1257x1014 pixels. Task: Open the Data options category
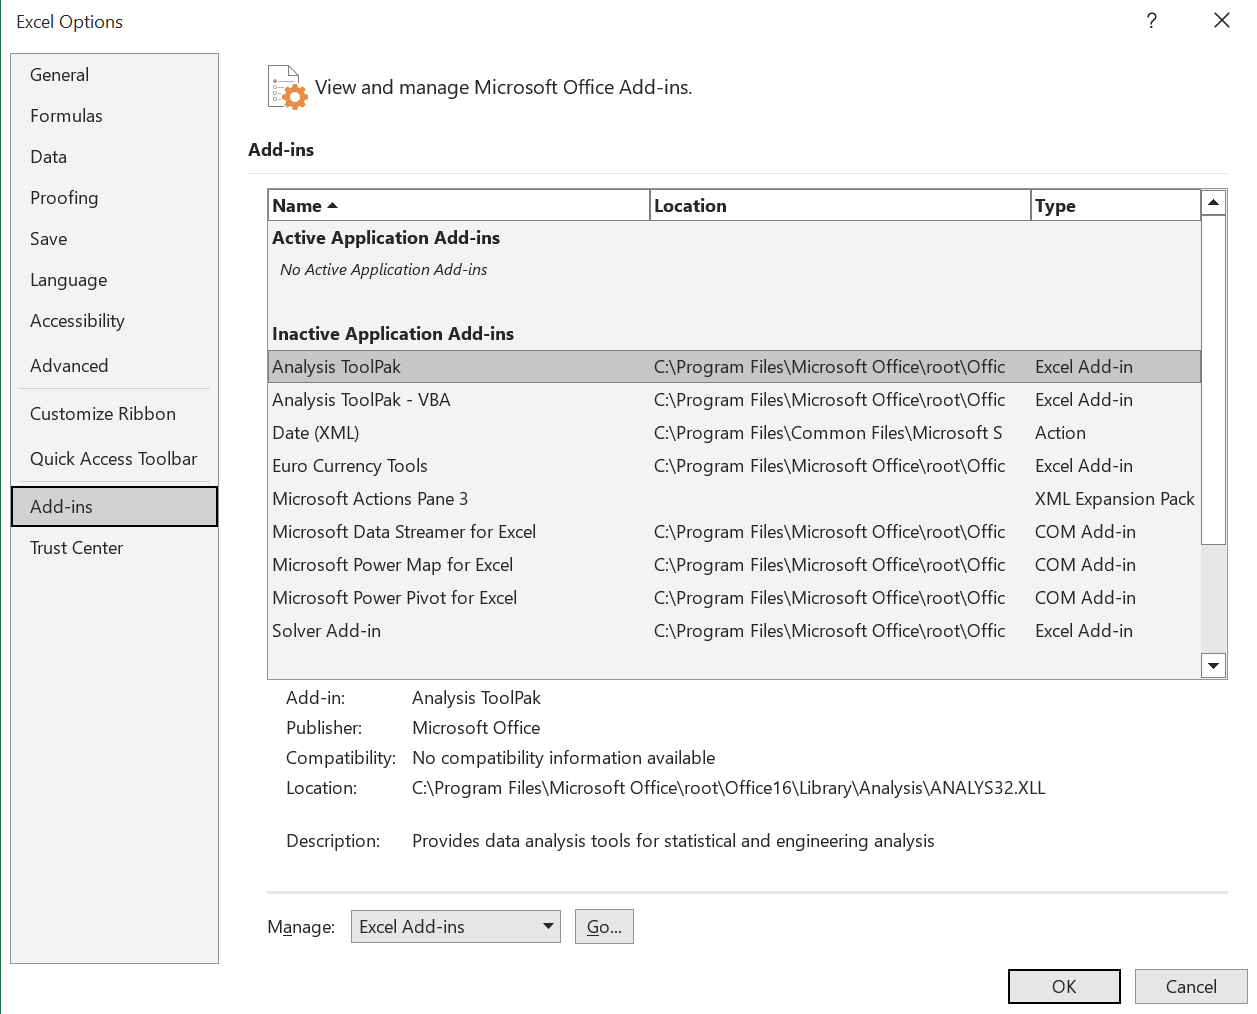pyautogui.click(x=114, y=157)
